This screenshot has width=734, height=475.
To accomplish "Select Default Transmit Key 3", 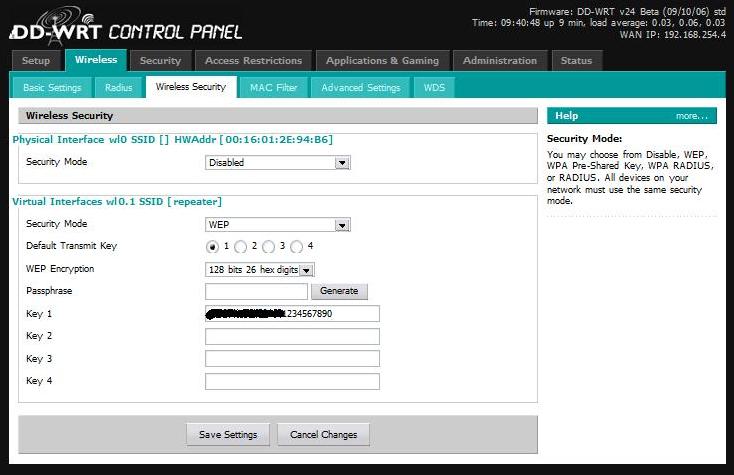I will [x=269, y=246].
